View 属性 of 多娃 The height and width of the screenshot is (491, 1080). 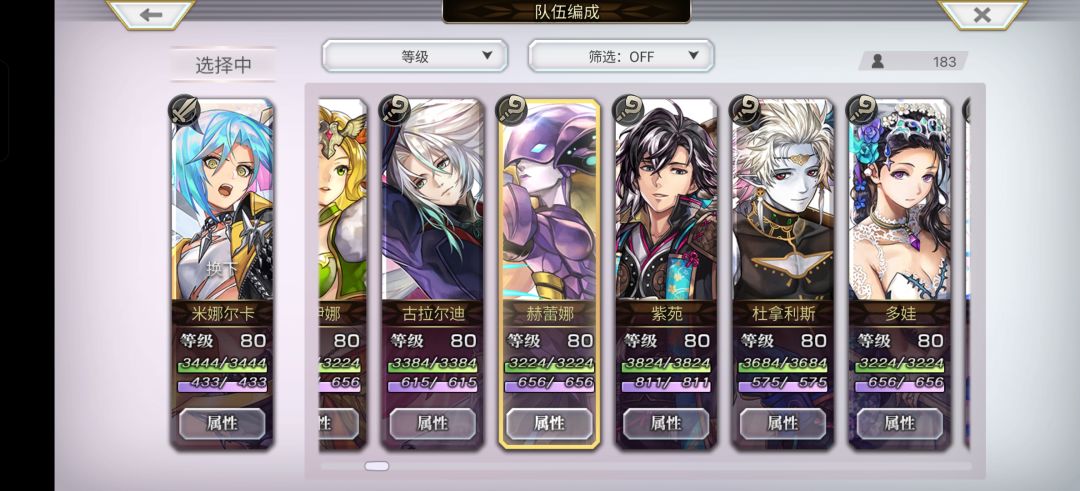900,423
